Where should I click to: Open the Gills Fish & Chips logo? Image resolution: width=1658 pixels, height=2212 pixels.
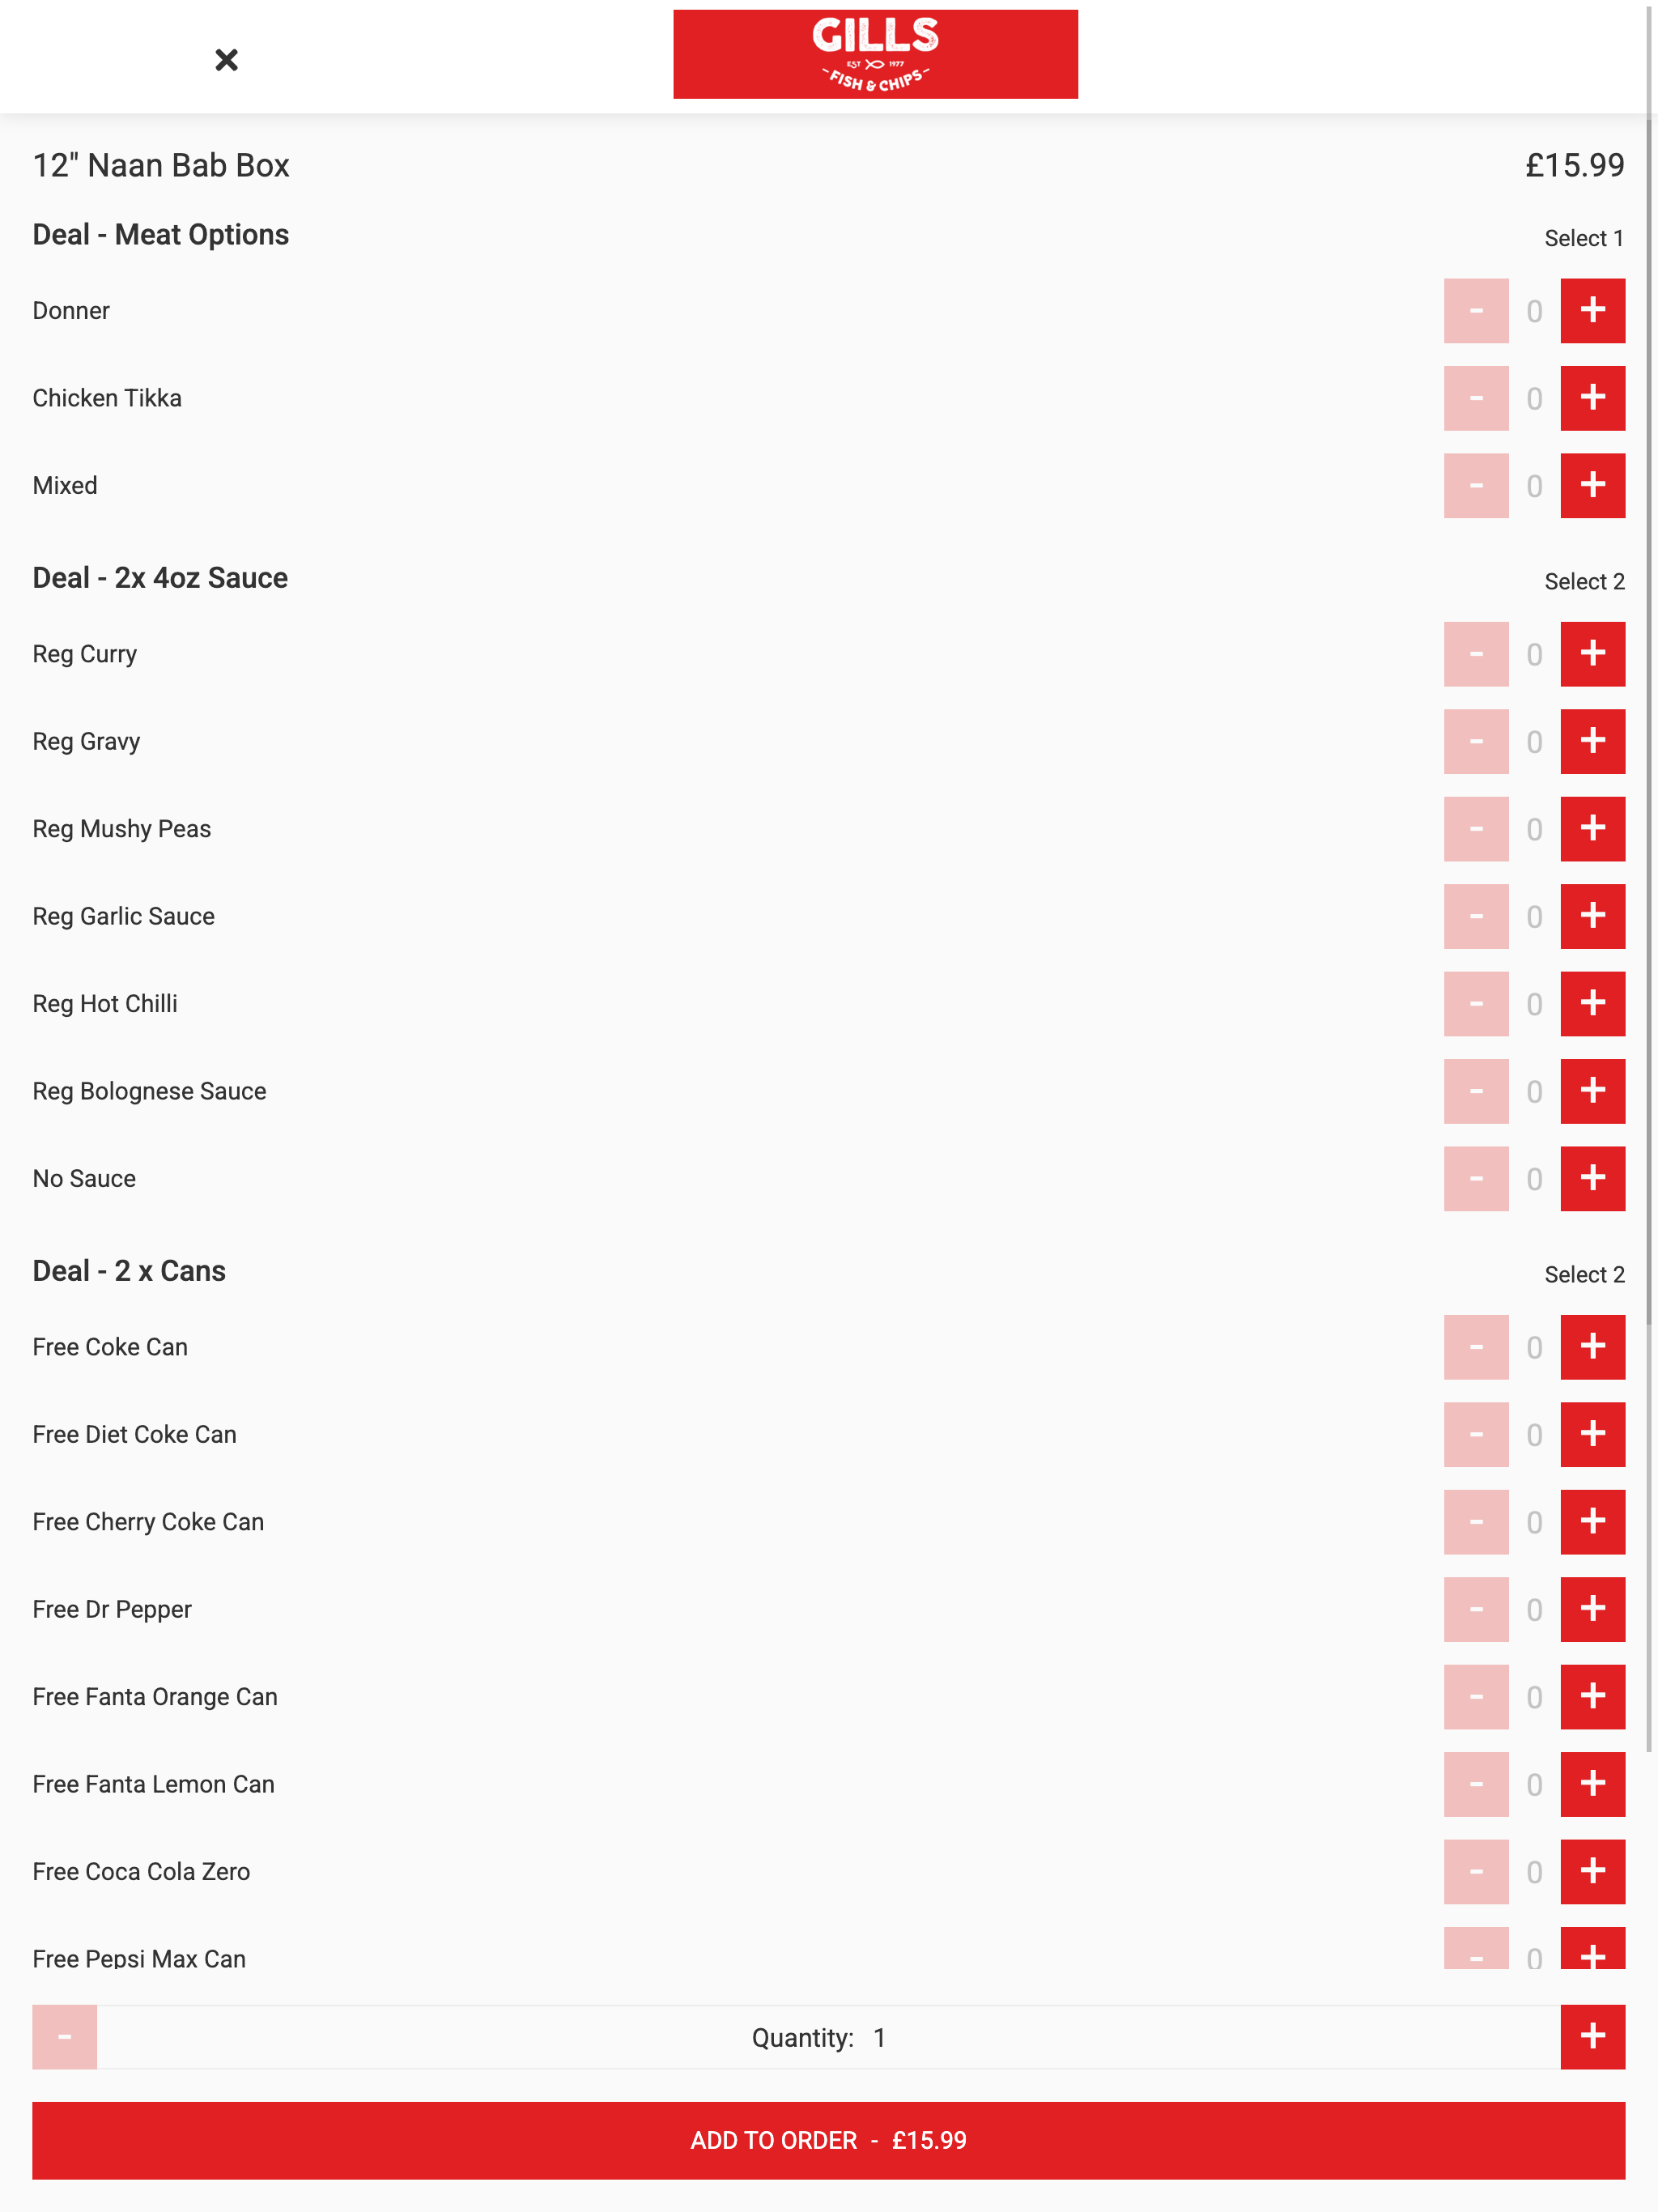pos(875,54)
